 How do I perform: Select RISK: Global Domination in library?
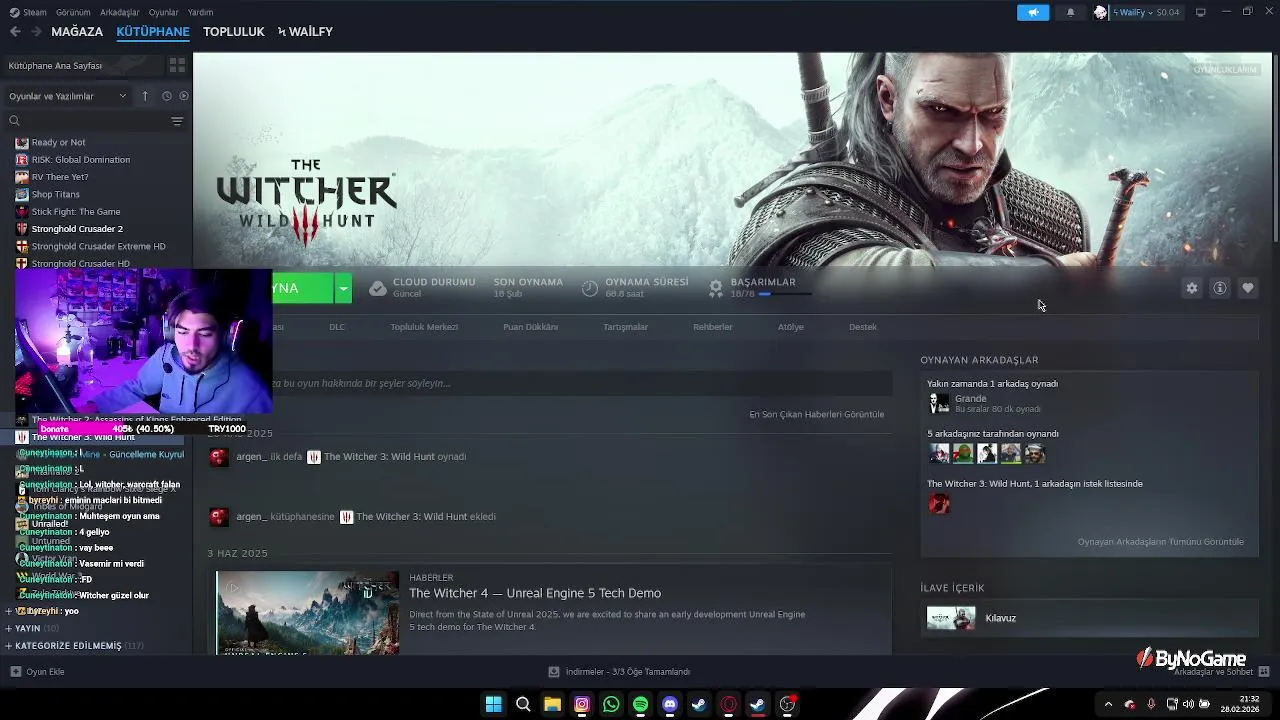pyautogui.click(x=80, y=160)
